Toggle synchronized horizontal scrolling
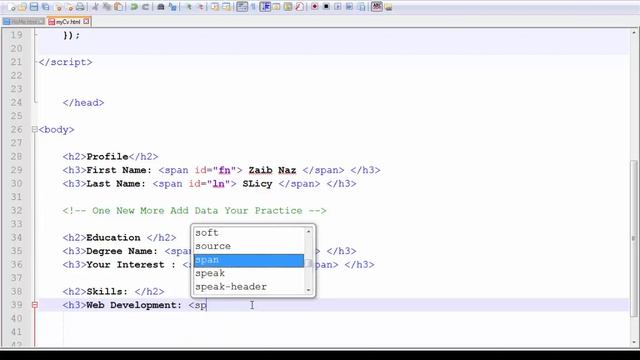 (227, 7)
